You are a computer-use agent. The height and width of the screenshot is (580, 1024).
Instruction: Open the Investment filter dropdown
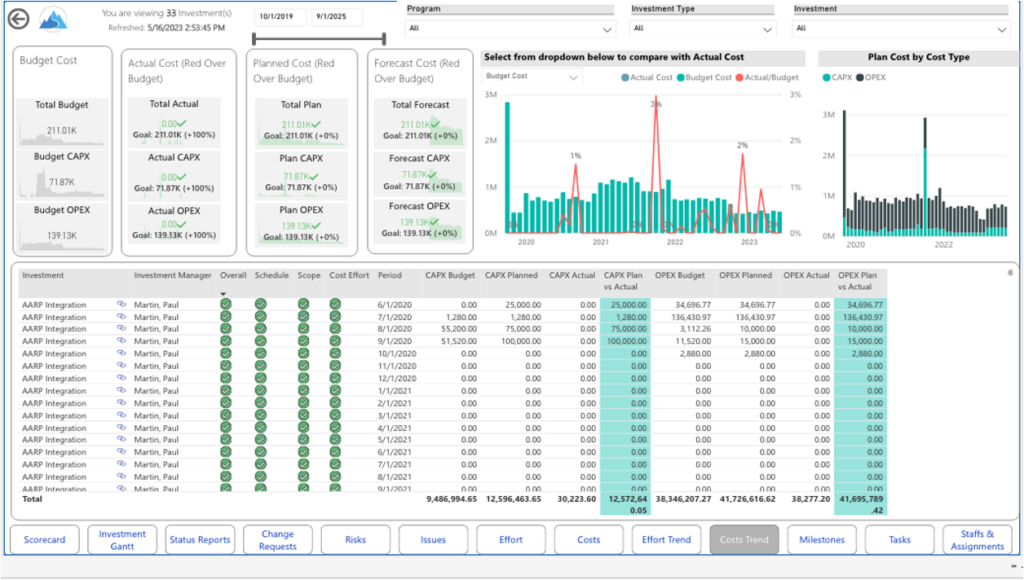click(x=901, y=29)
